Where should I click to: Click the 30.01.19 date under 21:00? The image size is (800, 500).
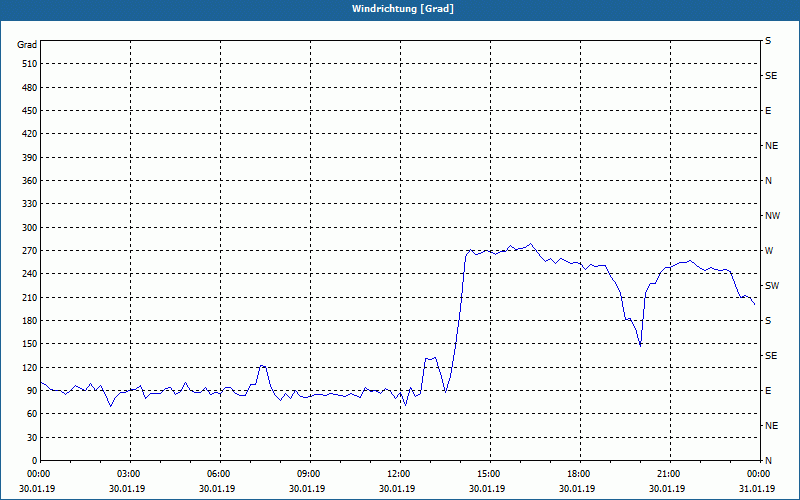667,489
